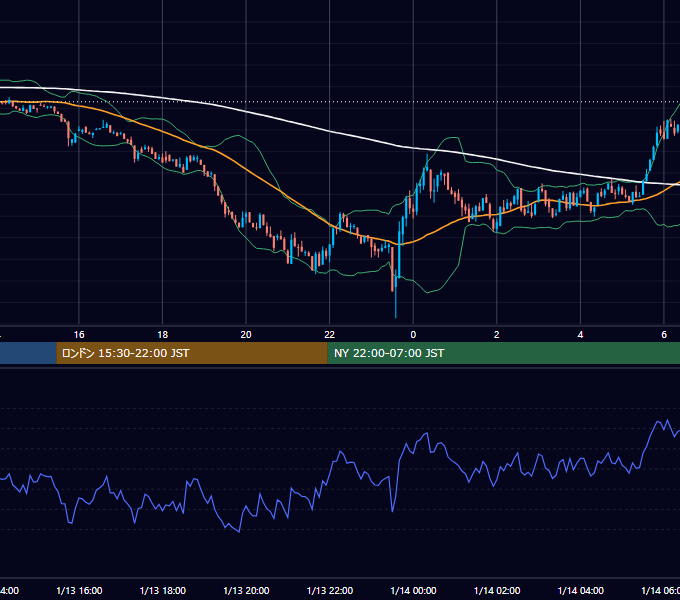Click the 1/13 16:00 label on lower axis
680x600 pixels.
click(79, 590)
